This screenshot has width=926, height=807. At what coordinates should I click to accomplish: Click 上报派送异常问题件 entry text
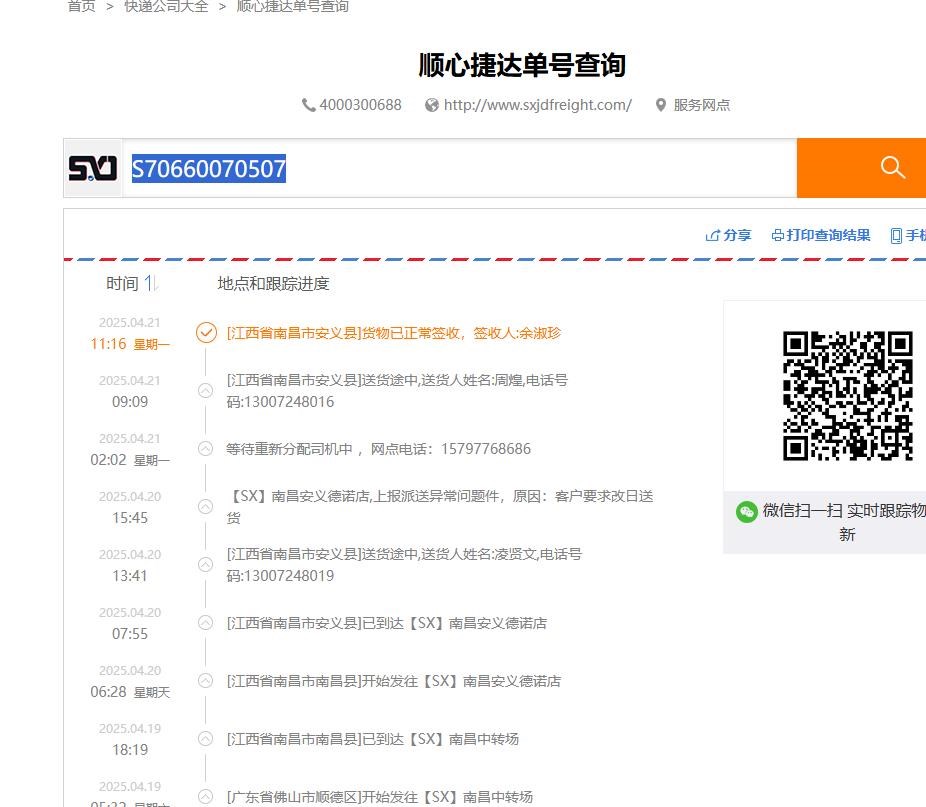[x=440, y=507]
